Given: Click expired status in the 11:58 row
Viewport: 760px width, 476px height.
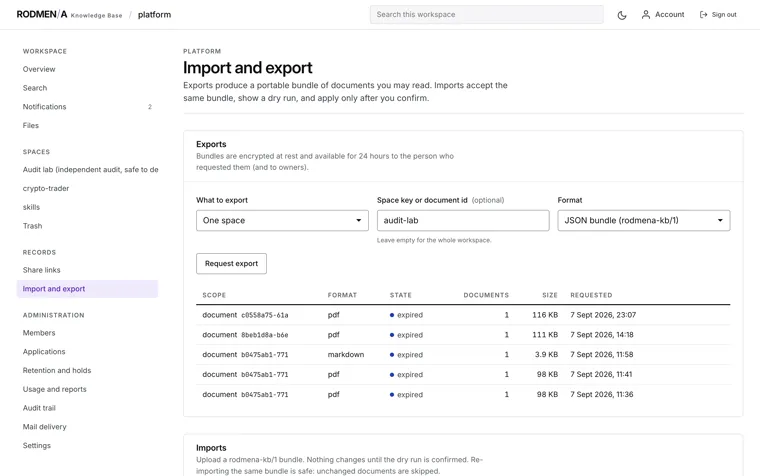Looking at the screenshot, I should (406, 355).
